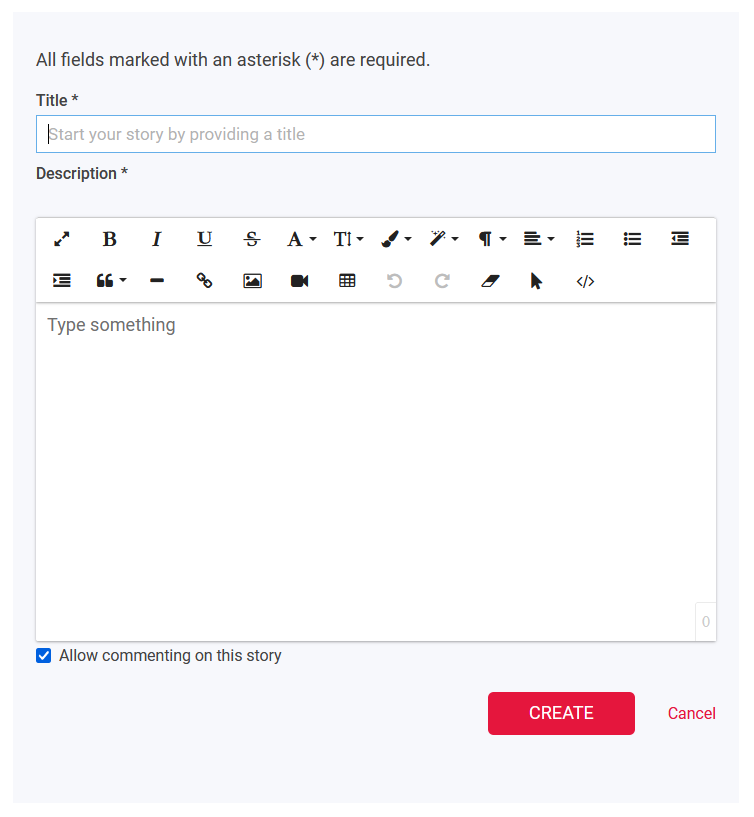Image resolution: width=754 pixels, height=817 pixels.
Task: Increase indent of the paragraph
Action: [62, 281]
